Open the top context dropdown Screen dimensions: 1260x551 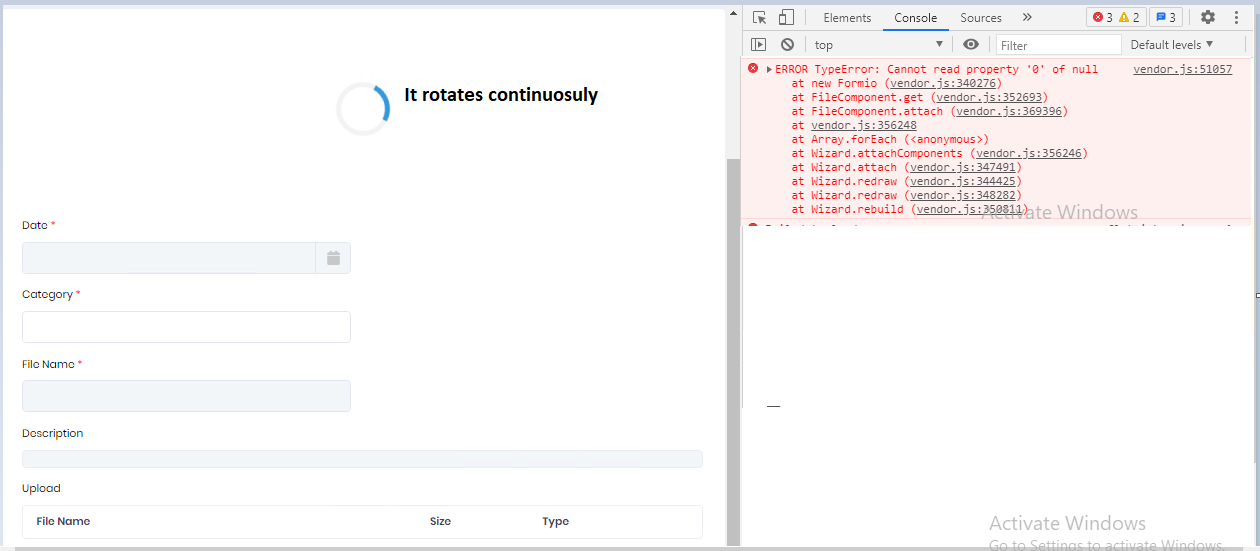(x=879, y=45)
